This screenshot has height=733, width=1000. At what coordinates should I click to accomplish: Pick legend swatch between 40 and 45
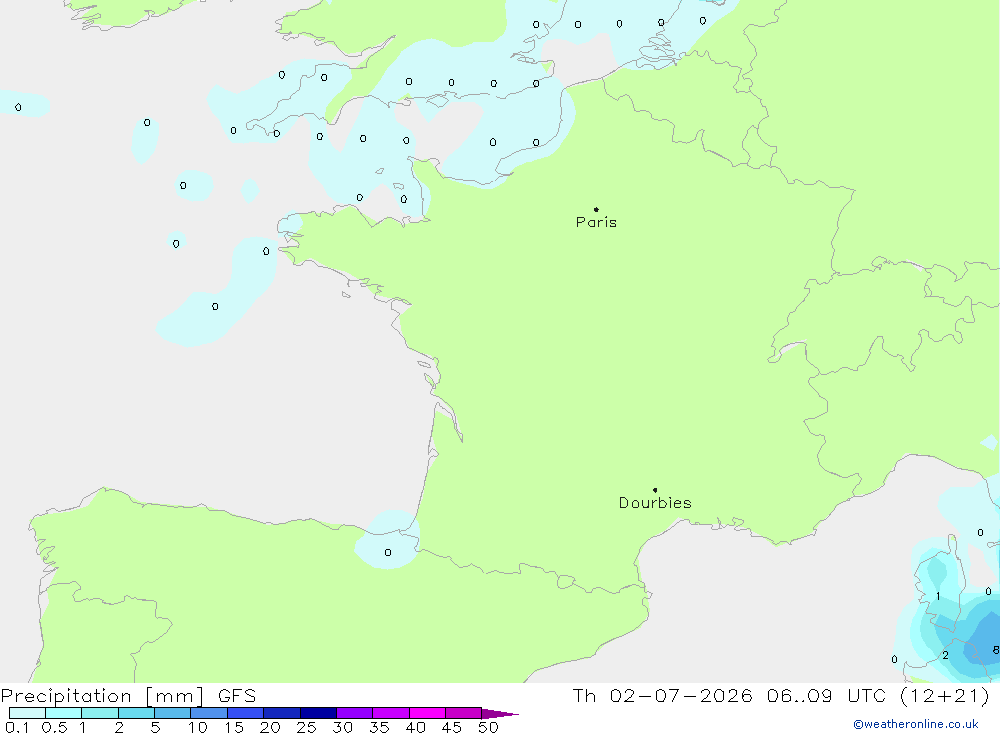427,713
